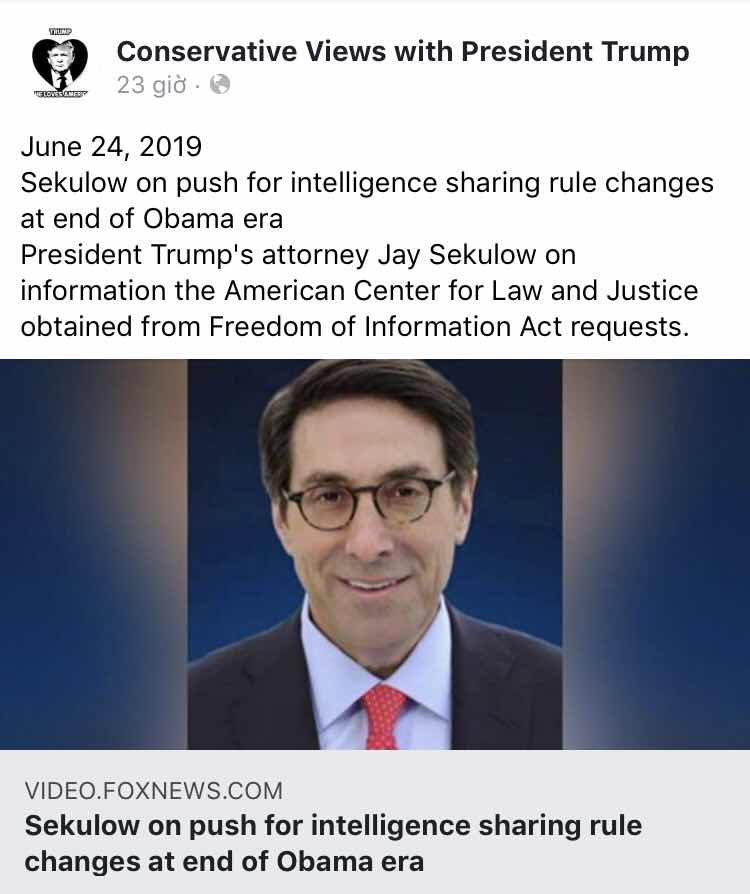The height and width of the screenshot is (894, 750).
Task: Select the "June 24, 2019" date line
Action: [x=111, y=147]
